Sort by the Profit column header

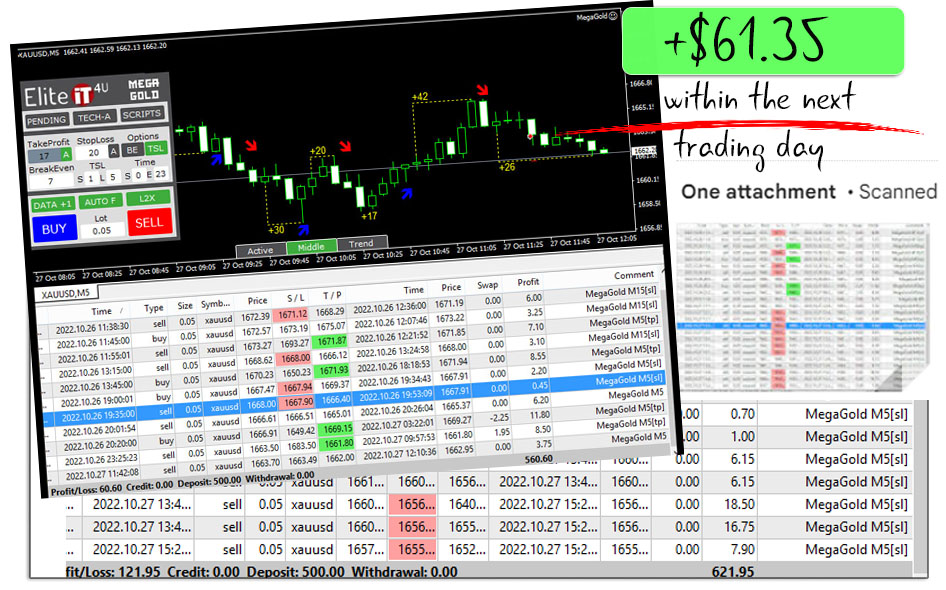[528, 282]
